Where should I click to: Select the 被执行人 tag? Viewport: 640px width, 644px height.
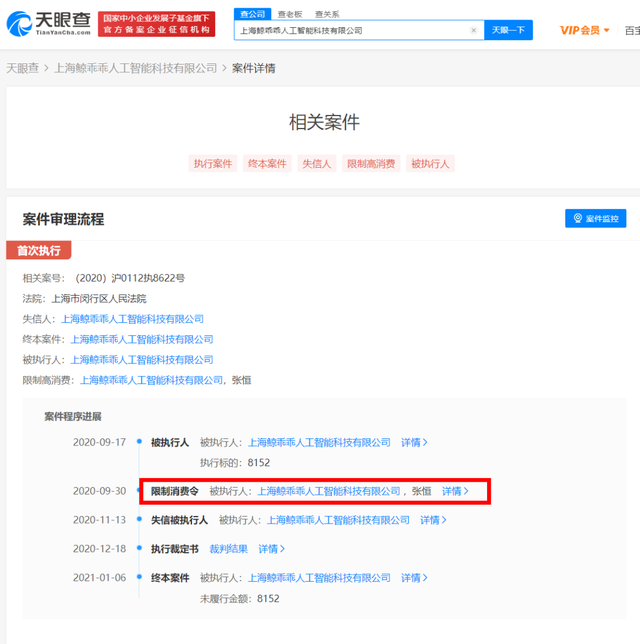click(x=430, y=164)
